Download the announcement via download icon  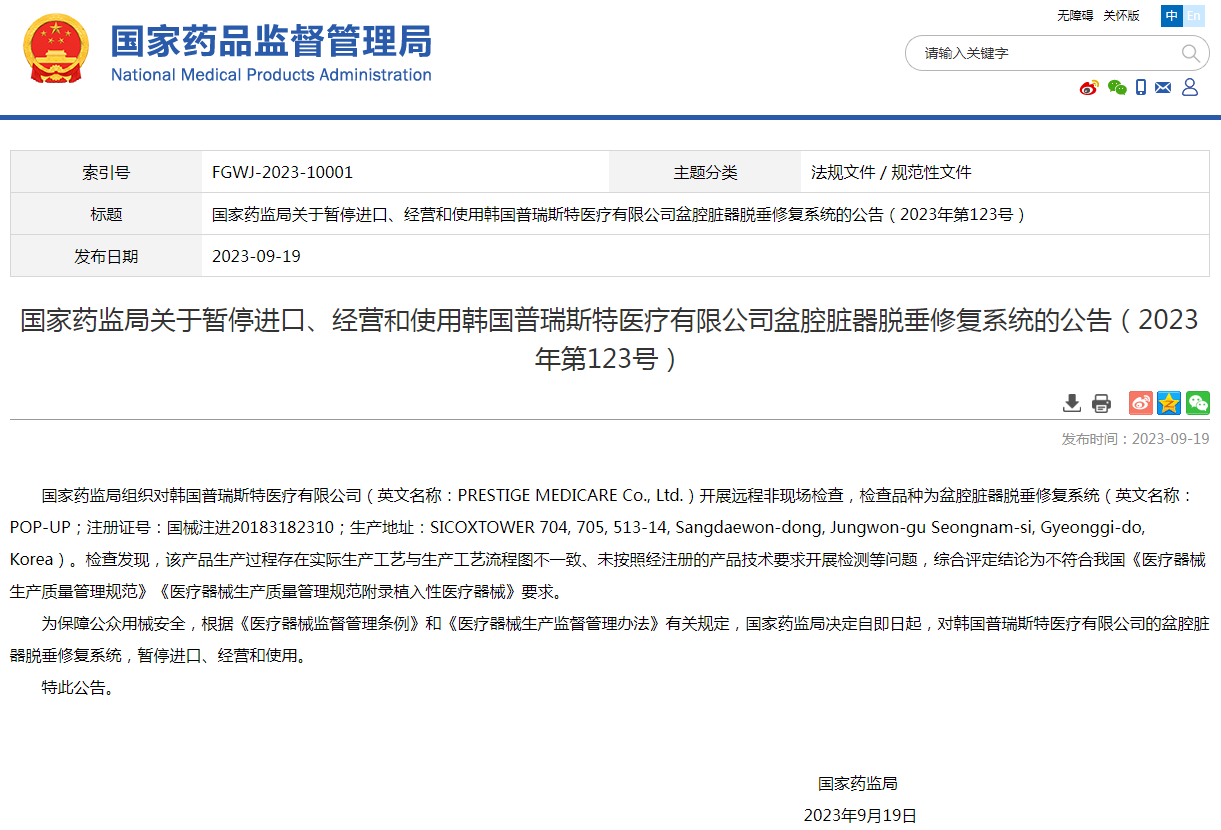click(1072, 403)
